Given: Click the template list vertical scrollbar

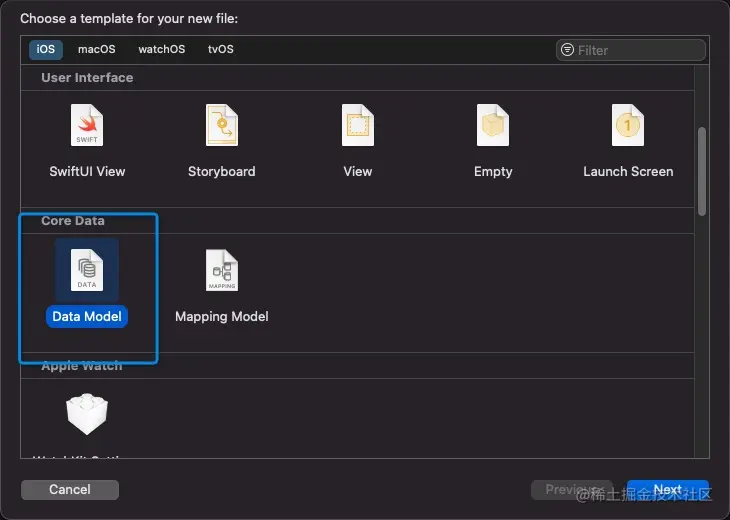Looking at the screenshot, I should tap(702, 170).
